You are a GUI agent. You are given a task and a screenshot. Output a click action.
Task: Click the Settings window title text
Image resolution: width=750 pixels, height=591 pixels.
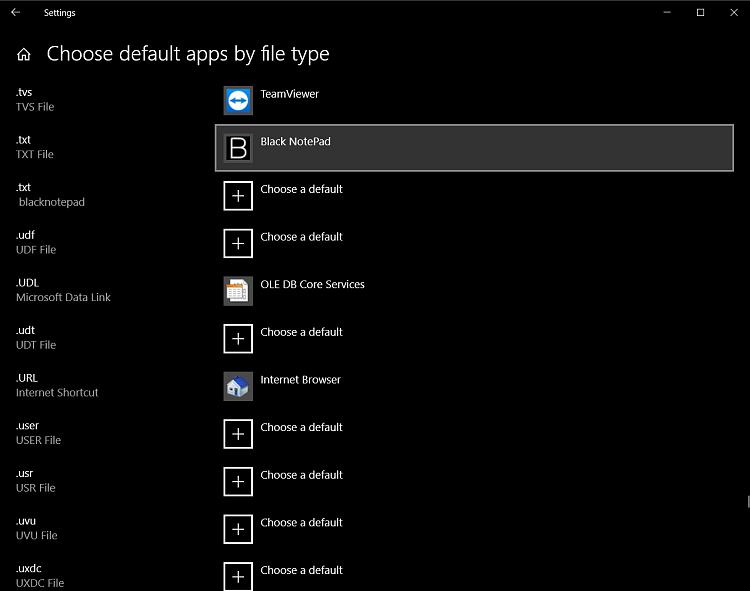pyautogui.click(x=59, y=13)
